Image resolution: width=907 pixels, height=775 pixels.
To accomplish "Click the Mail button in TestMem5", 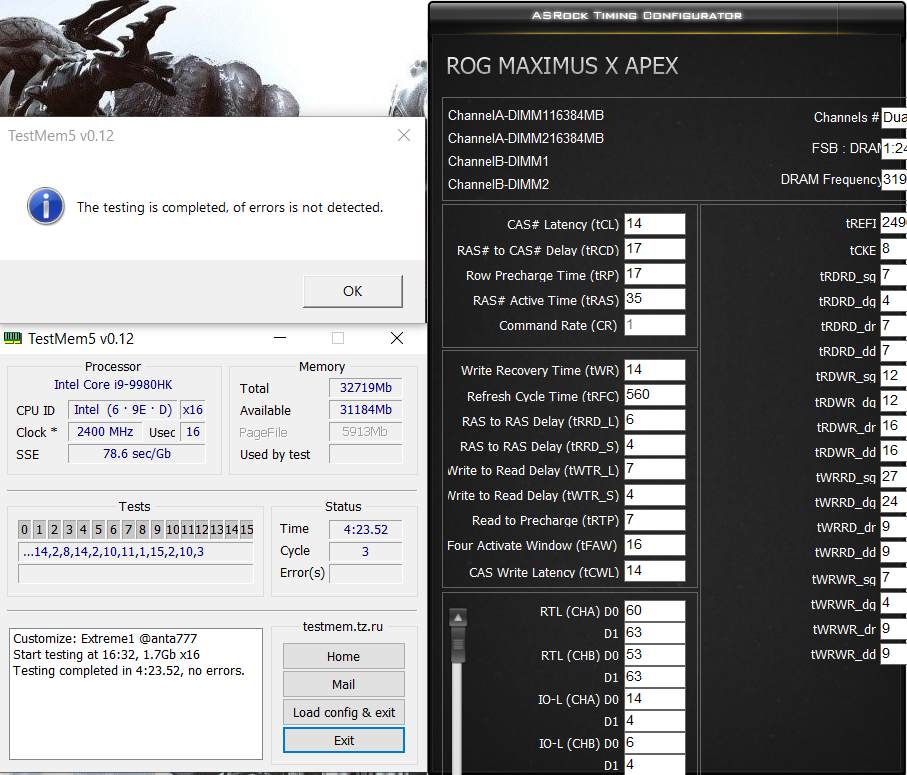I will click(344, 684).
